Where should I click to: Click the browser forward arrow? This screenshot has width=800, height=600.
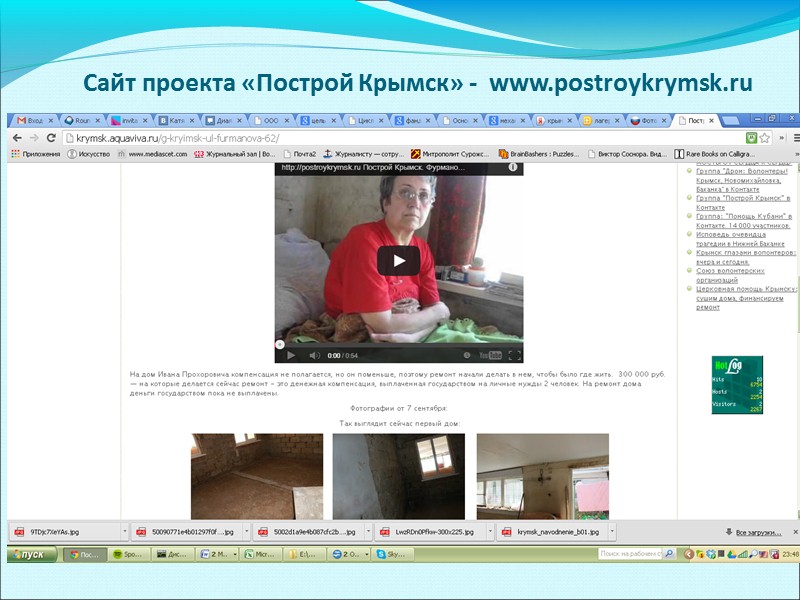pos(34,138)
